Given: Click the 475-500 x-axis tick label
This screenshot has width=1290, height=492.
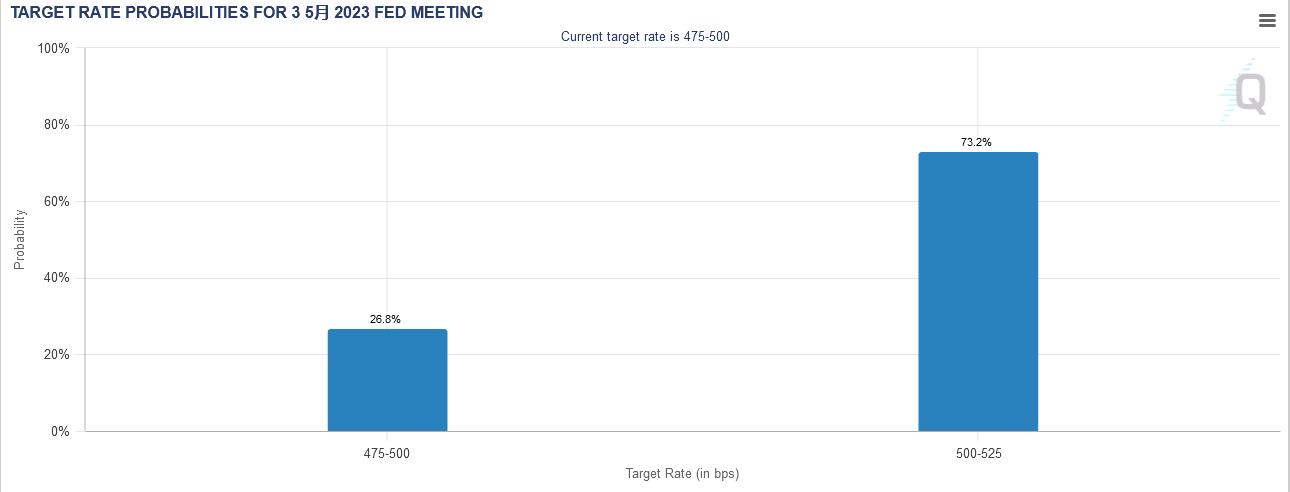Looking at the screenshot, I should pos(387,453).
